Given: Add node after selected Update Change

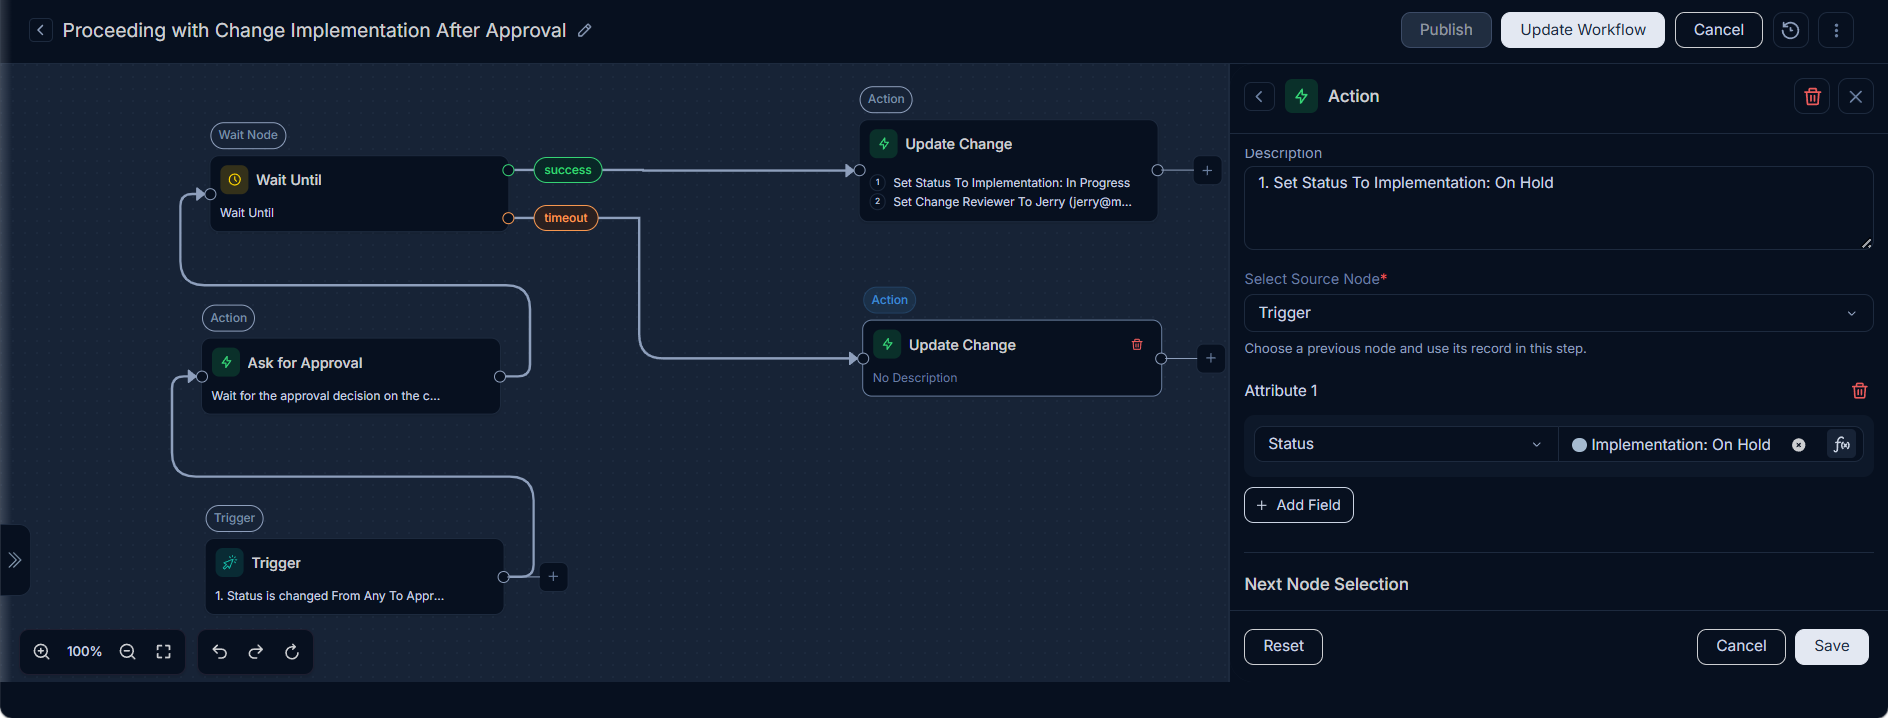Looking at the screenshot, I should (x=1211, y=358).
